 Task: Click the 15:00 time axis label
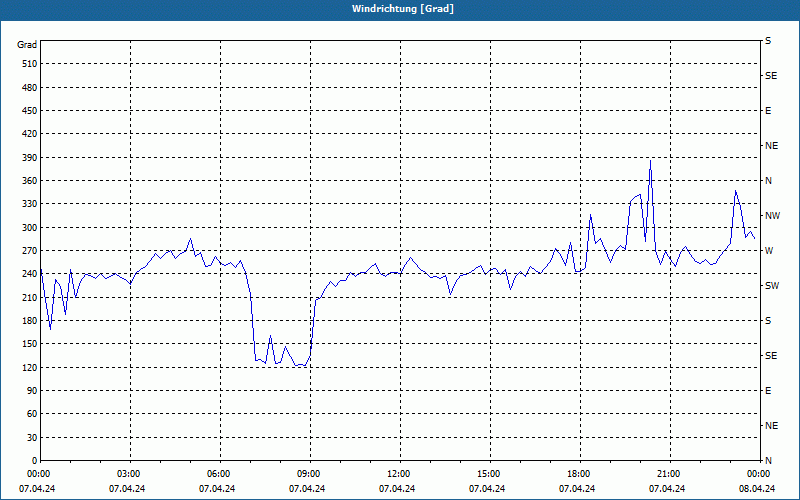click(489, 474)
